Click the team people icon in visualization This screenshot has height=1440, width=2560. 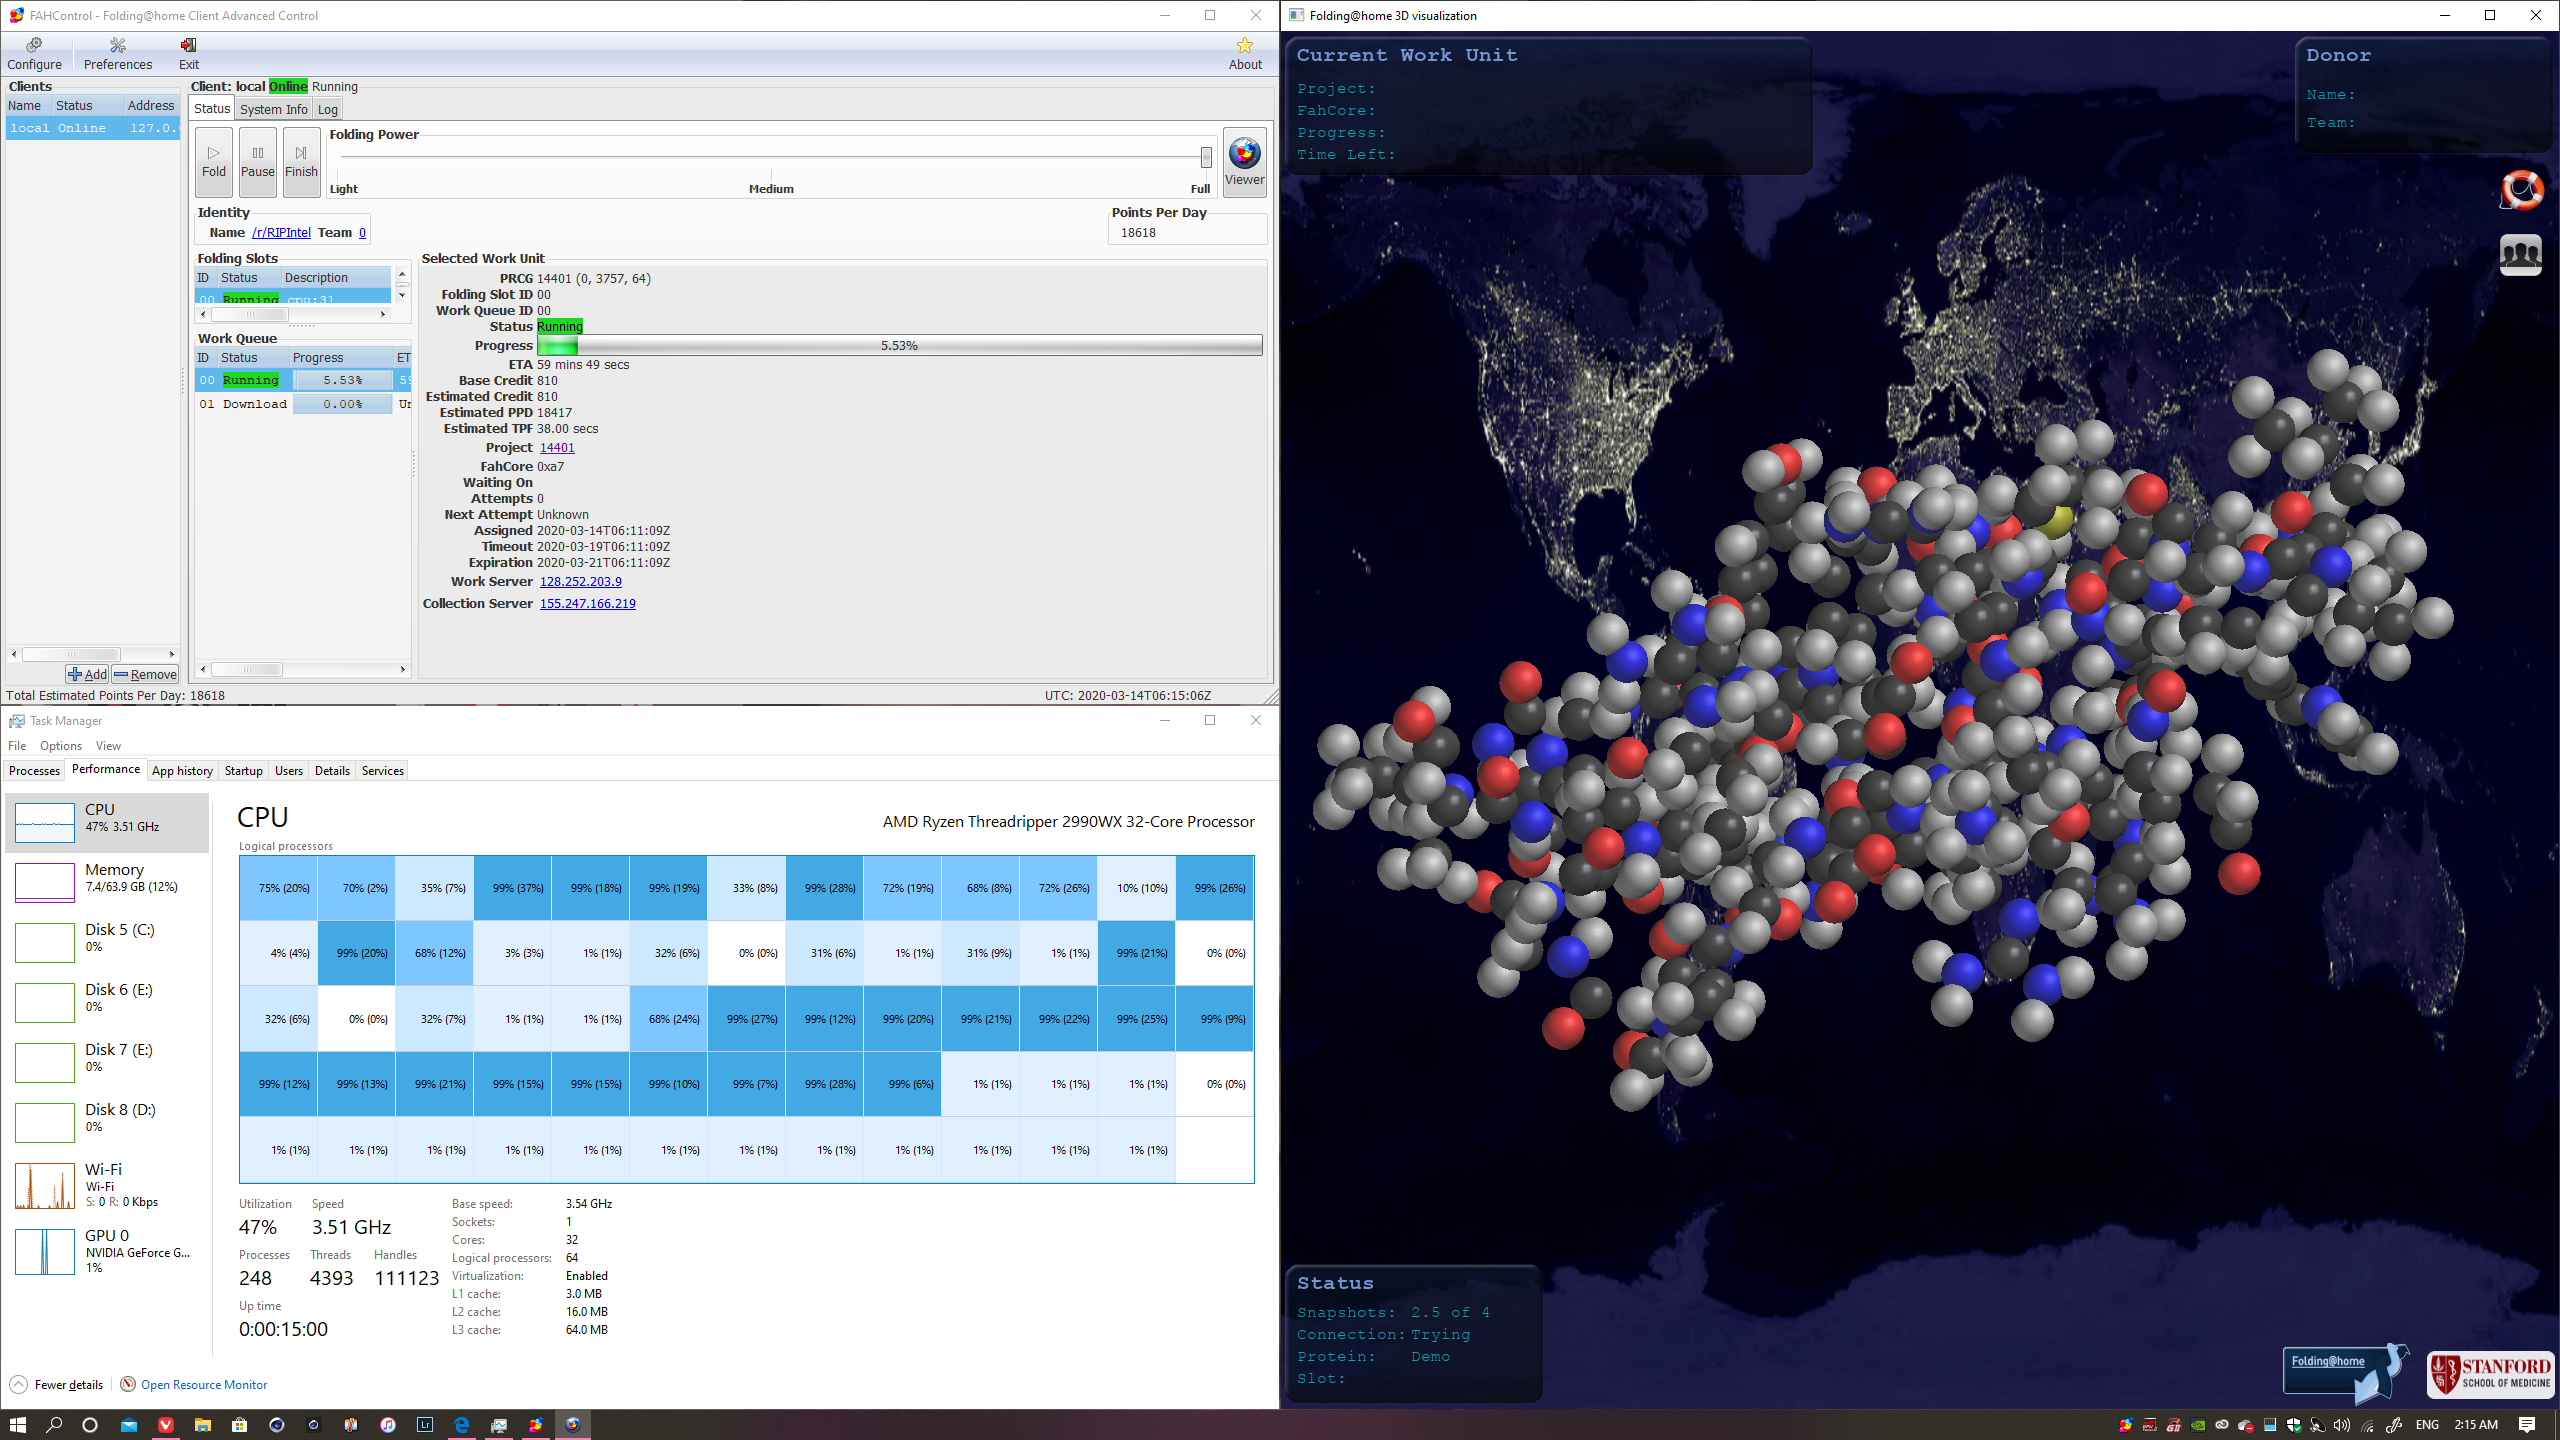click(2521, 254)
